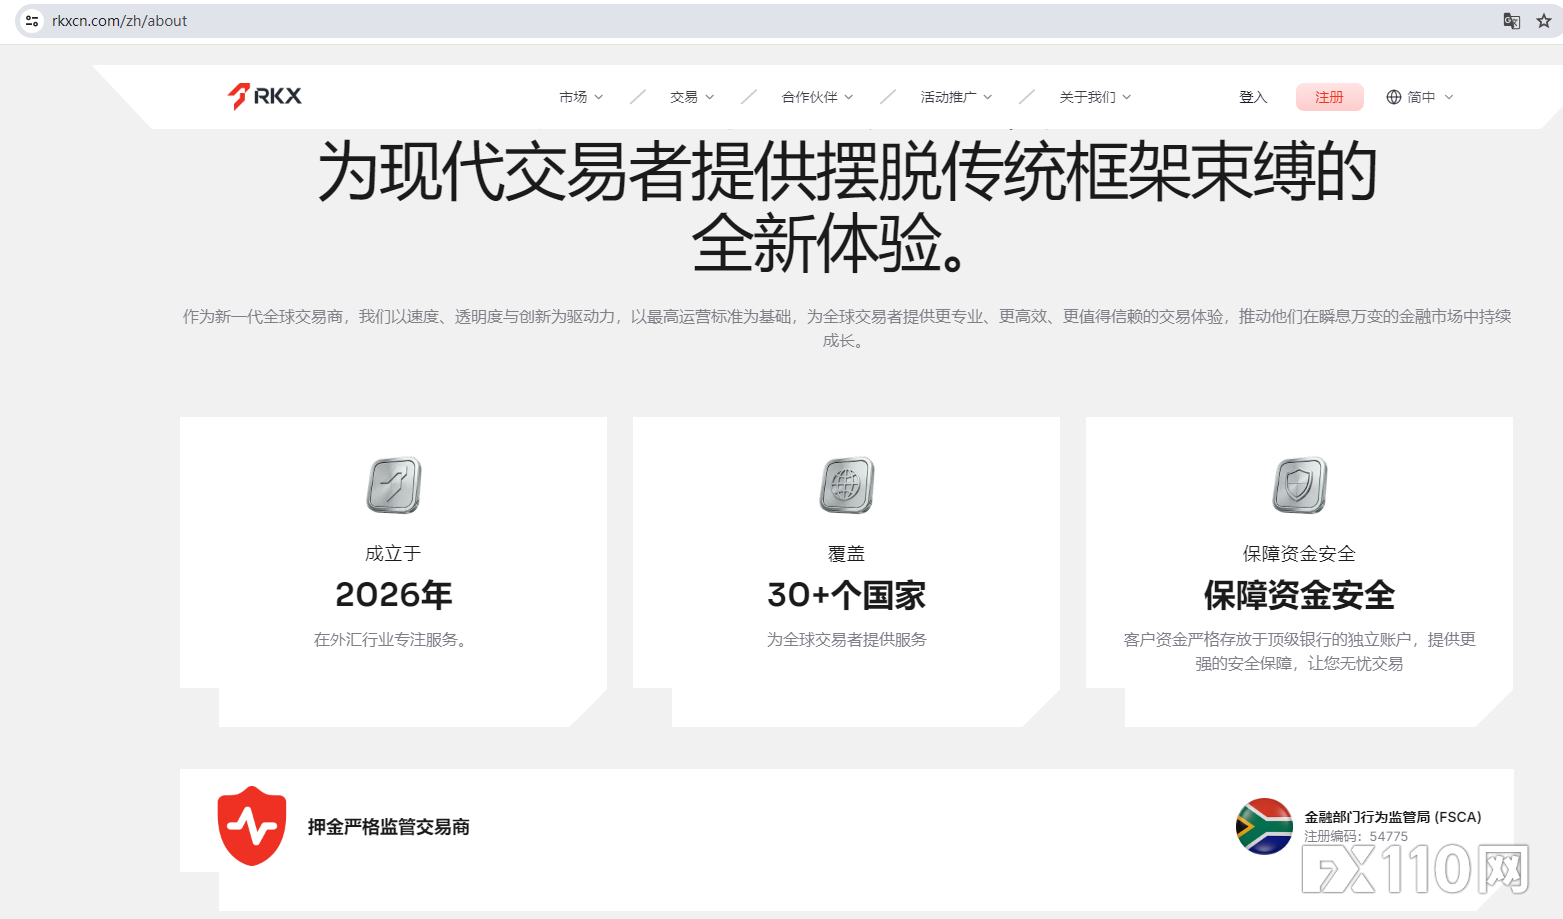The height and width of the screenshot is (919, 1563).
Task: Click the 保障资金安全 silver shield icon
Action: point(1300,485)
